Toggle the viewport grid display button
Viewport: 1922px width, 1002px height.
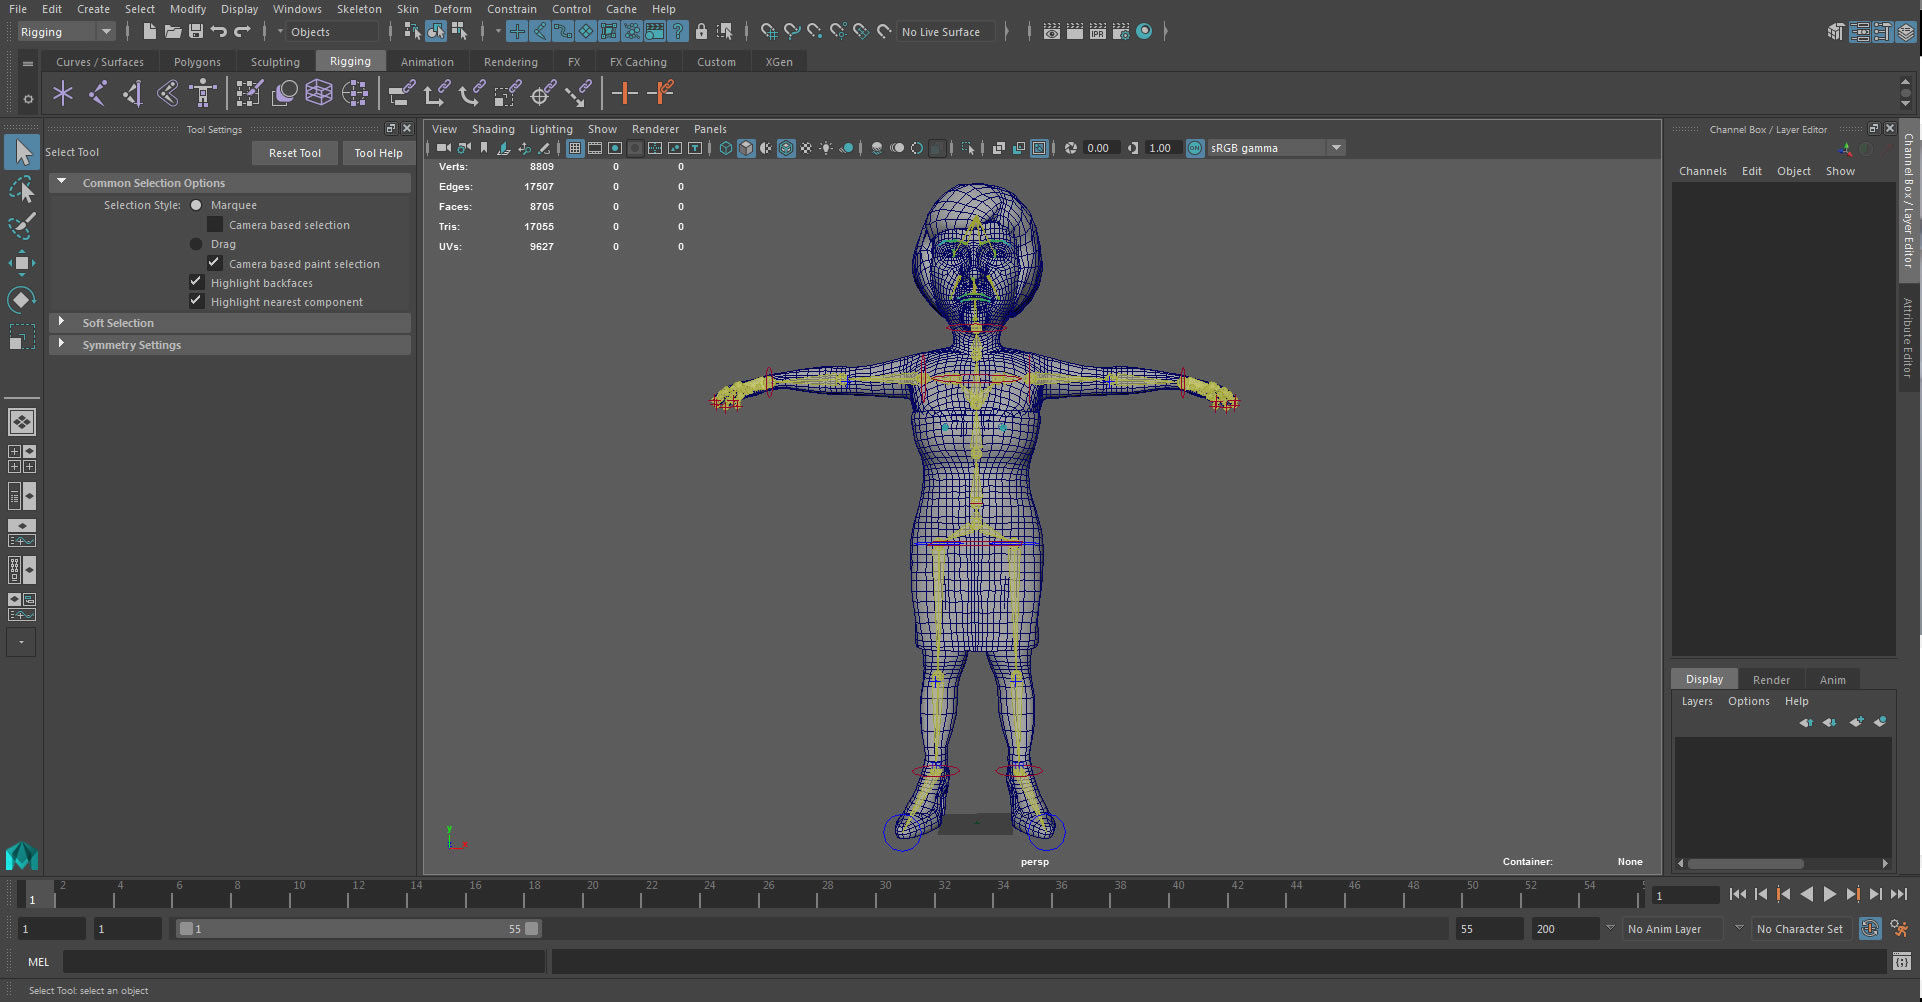575,148
